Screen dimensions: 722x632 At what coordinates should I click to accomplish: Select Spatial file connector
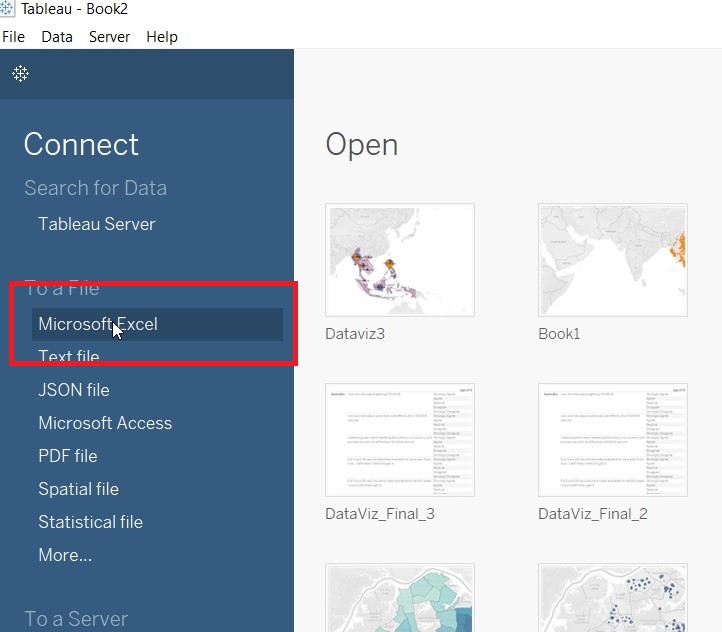point(78,489)
